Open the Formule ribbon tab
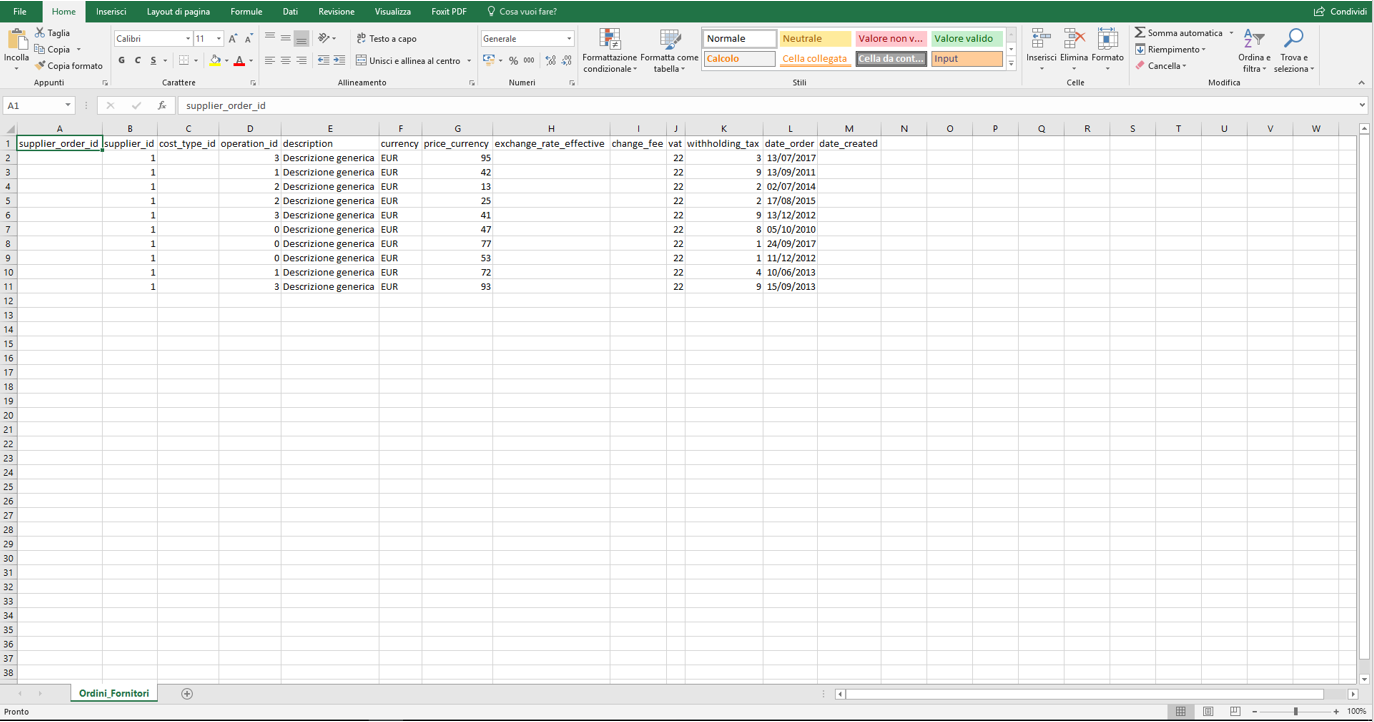 click(x=246, y=12)
